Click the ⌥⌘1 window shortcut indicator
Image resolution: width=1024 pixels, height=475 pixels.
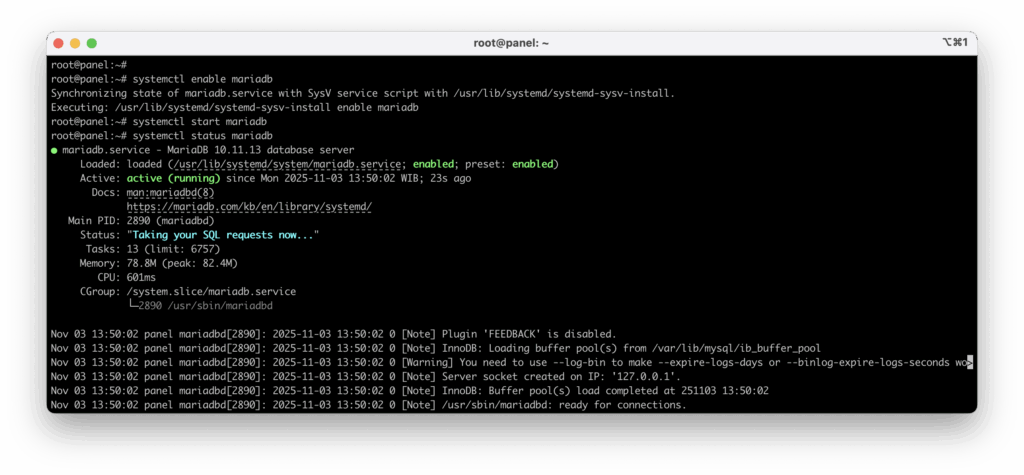[x=952, y=43]
